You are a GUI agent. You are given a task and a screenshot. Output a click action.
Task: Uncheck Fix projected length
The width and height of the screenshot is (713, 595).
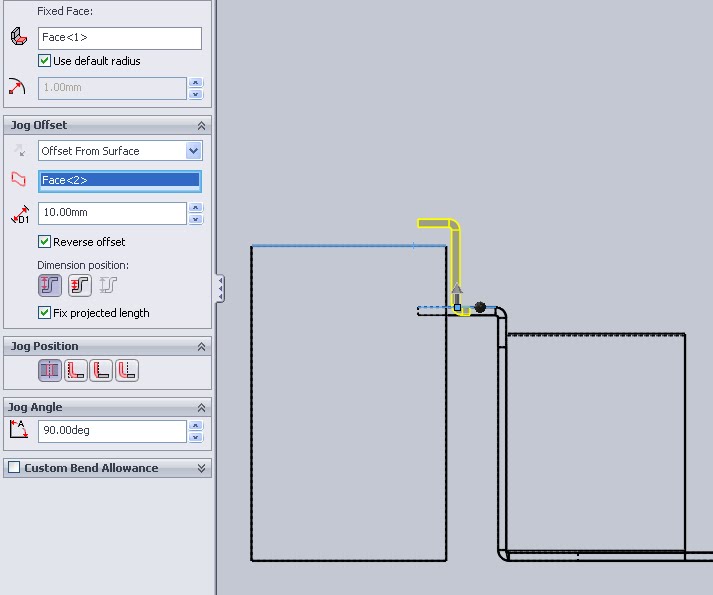click(44, 313)
